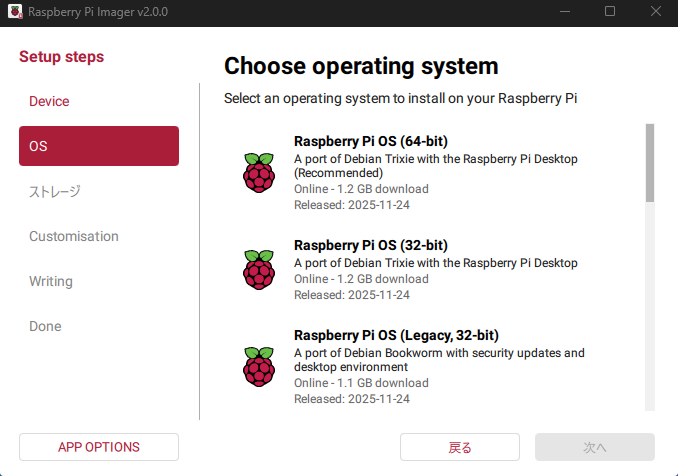Maximize the Raspberry Pi Imager window
This screenshot has height=476, width=678.
click(610, 11)
